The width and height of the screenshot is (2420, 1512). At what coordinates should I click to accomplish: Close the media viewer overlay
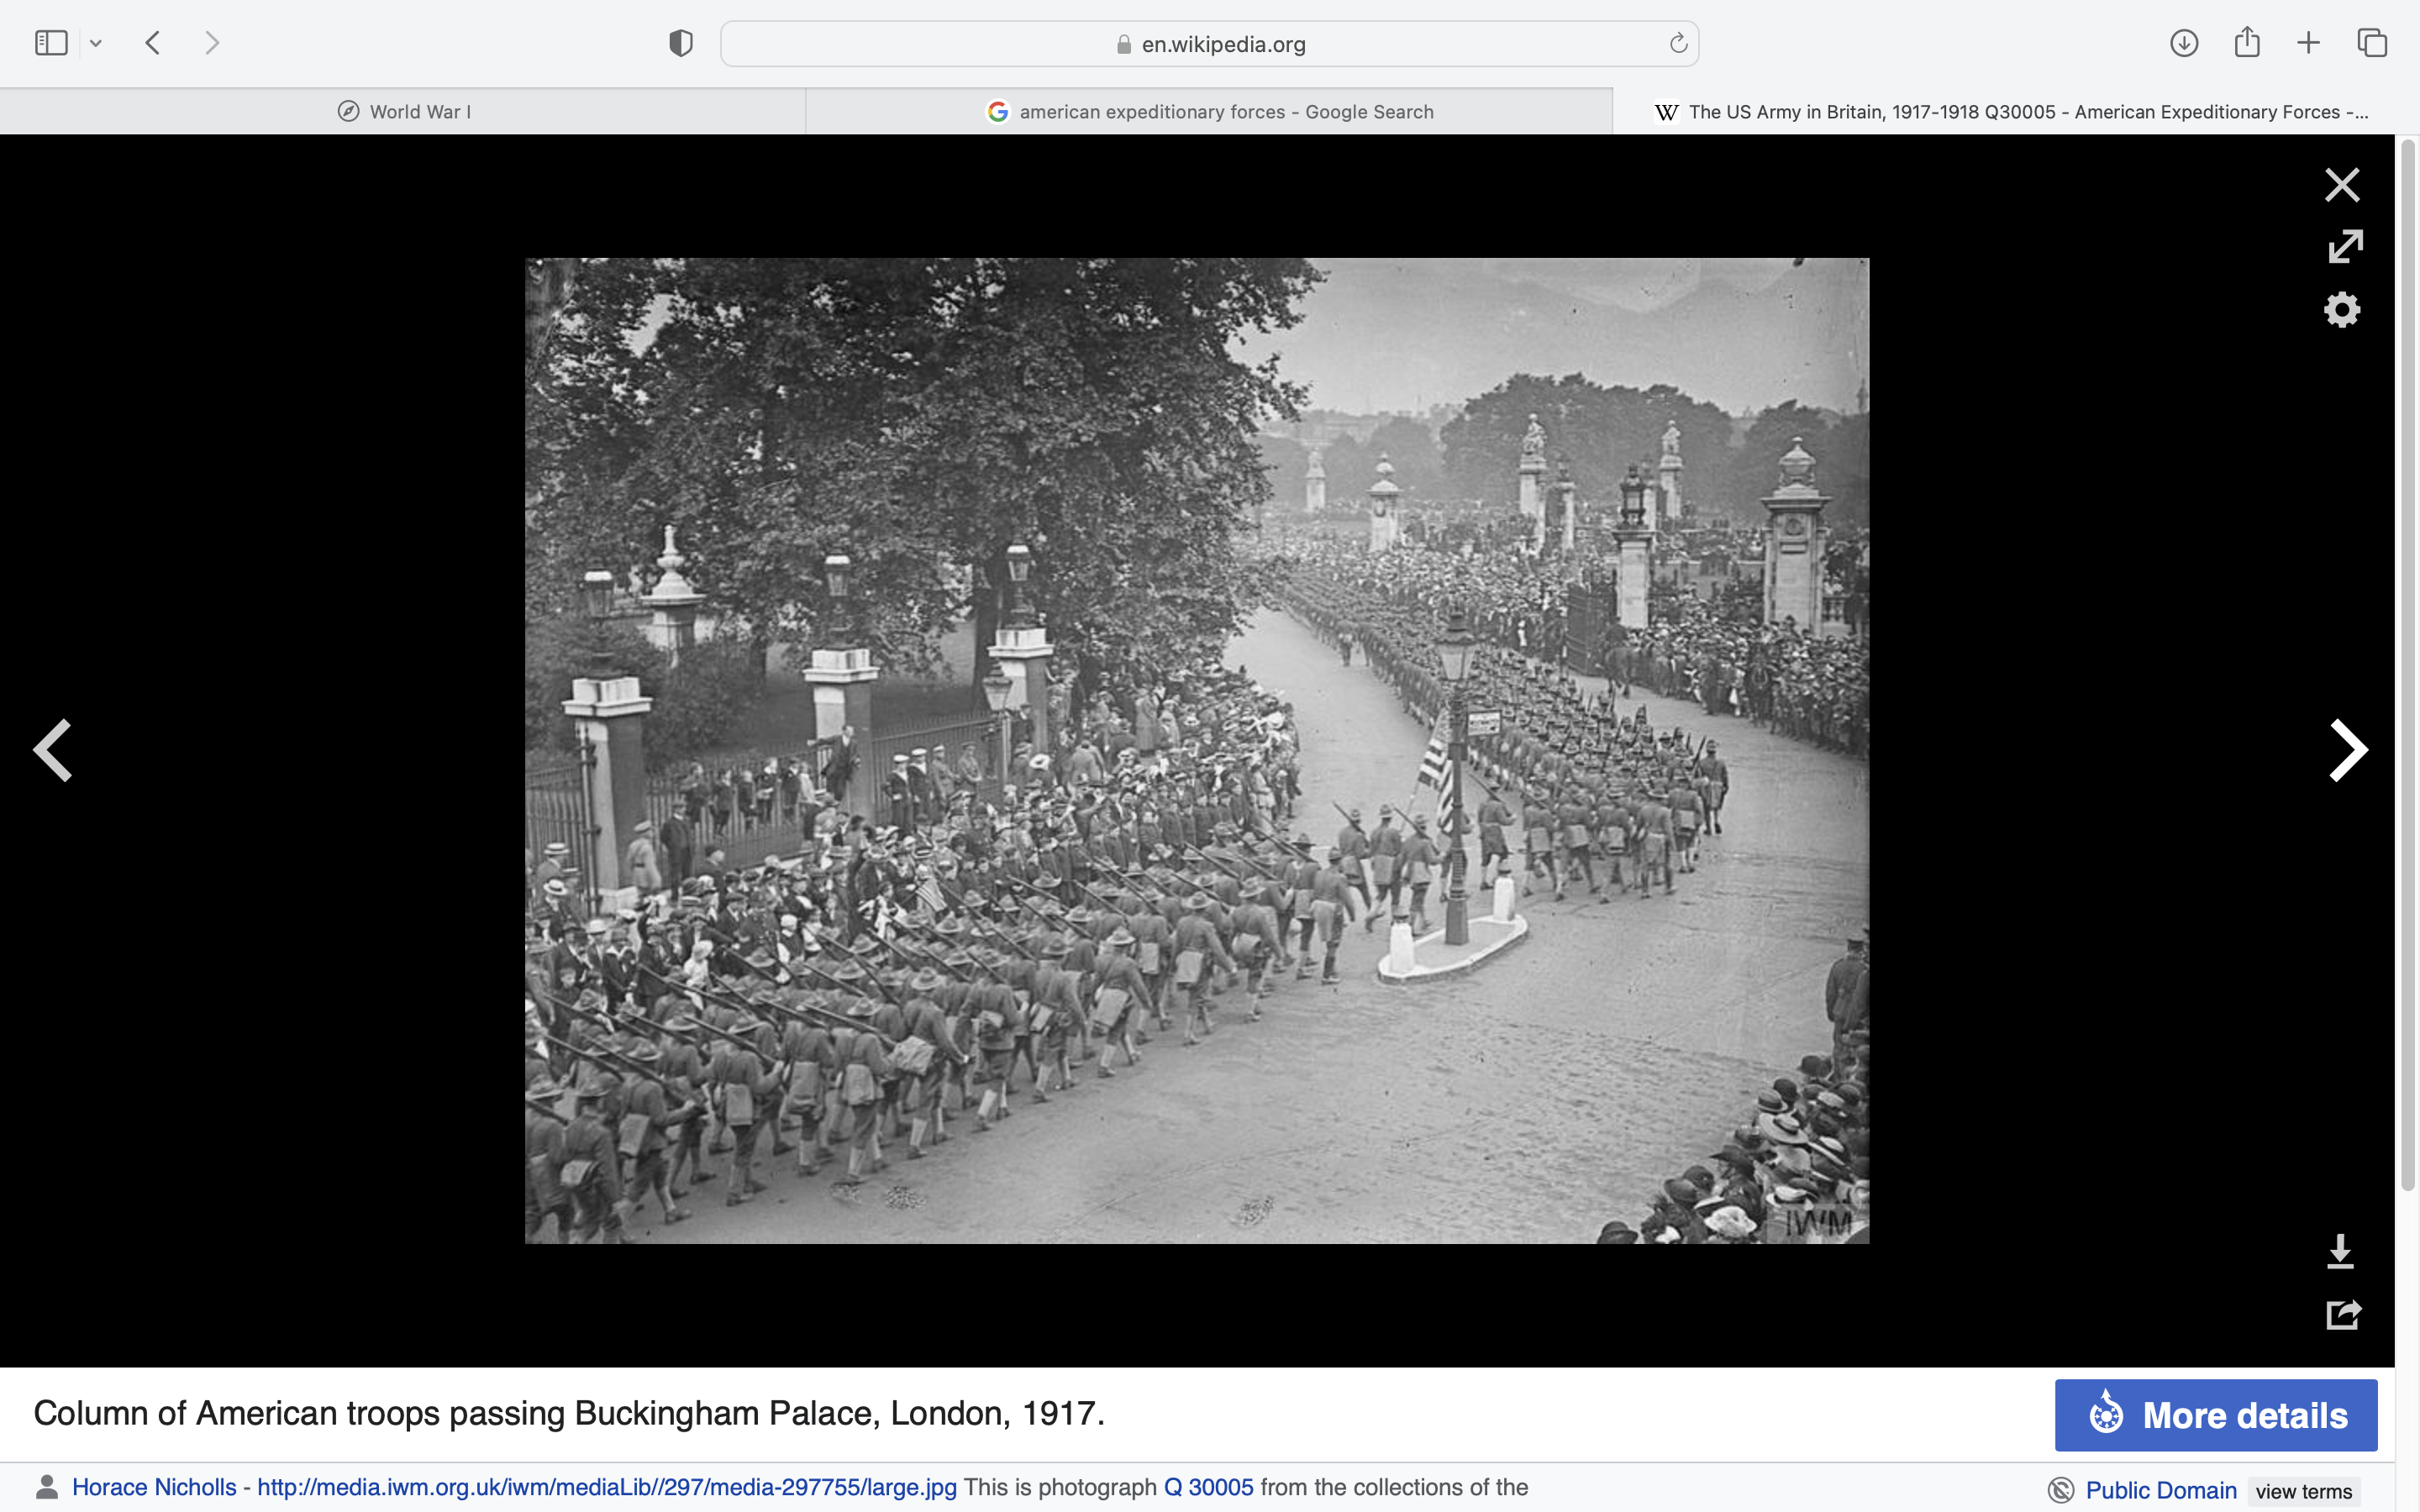point(2341,185)
